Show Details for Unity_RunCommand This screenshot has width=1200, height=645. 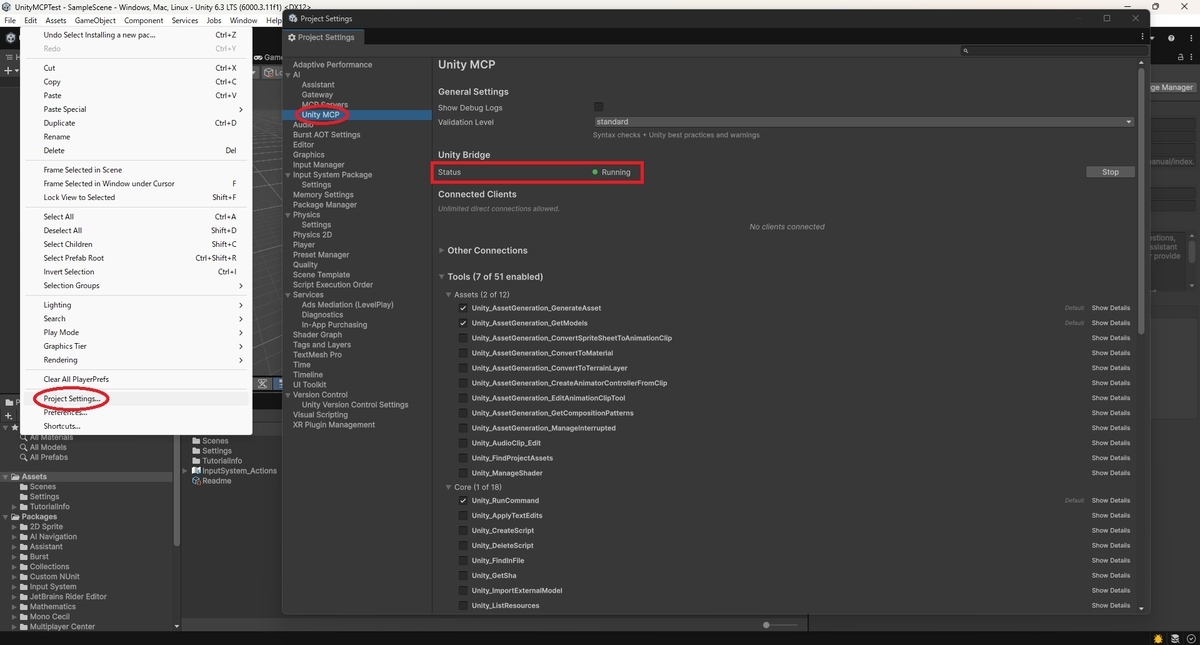tap(1110, 501)
